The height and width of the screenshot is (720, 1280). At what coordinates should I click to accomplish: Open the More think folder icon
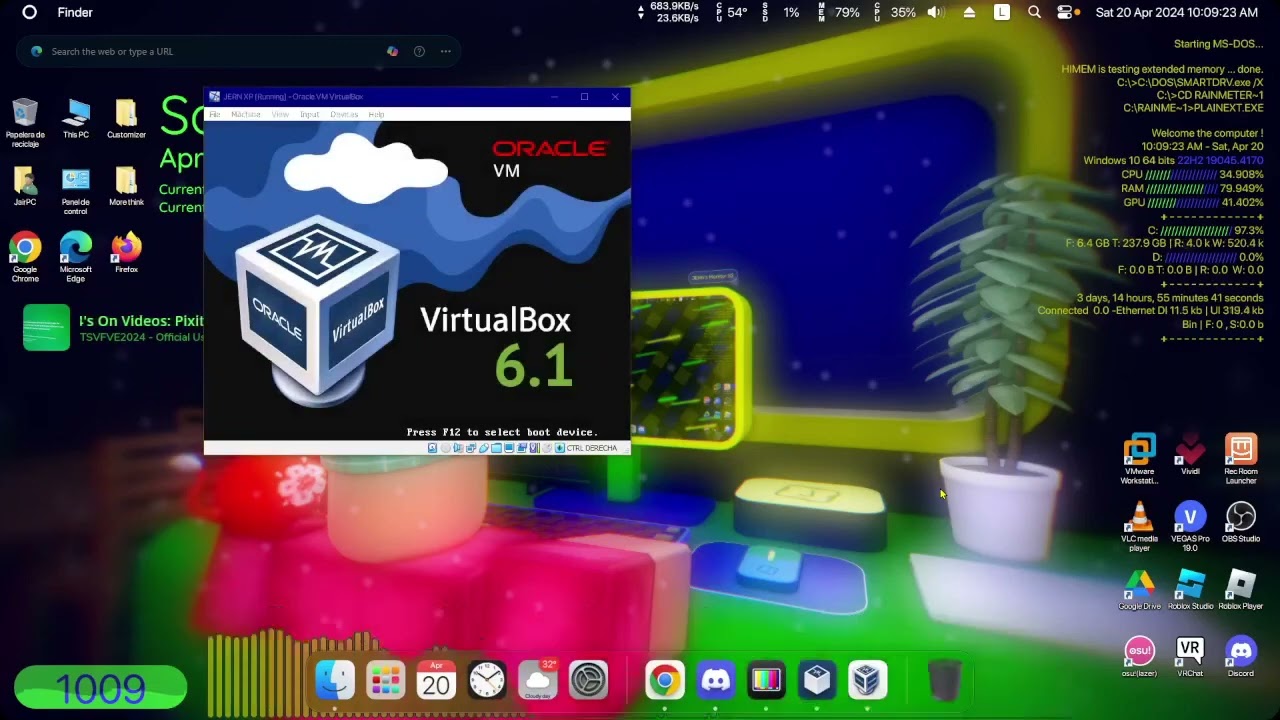[126, 186]
